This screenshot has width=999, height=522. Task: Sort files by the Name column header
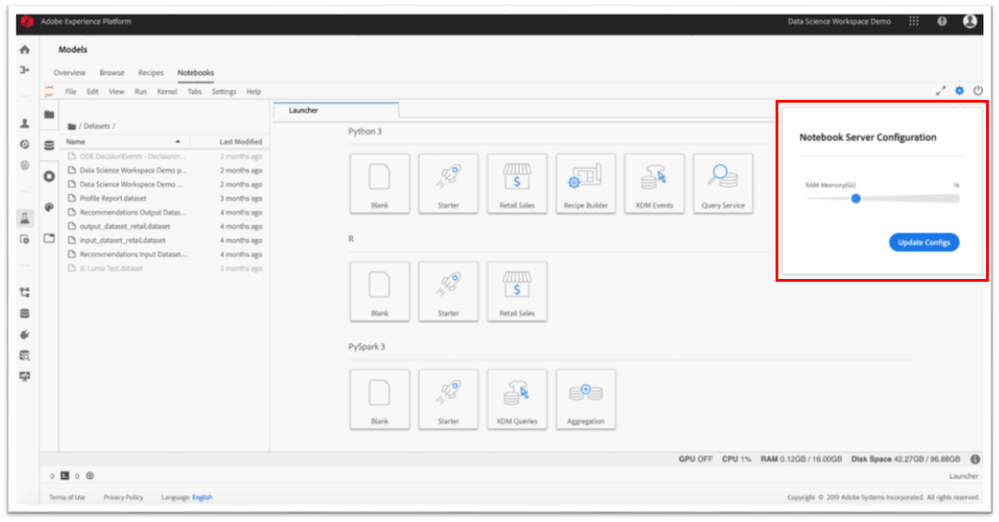(76, 142)
